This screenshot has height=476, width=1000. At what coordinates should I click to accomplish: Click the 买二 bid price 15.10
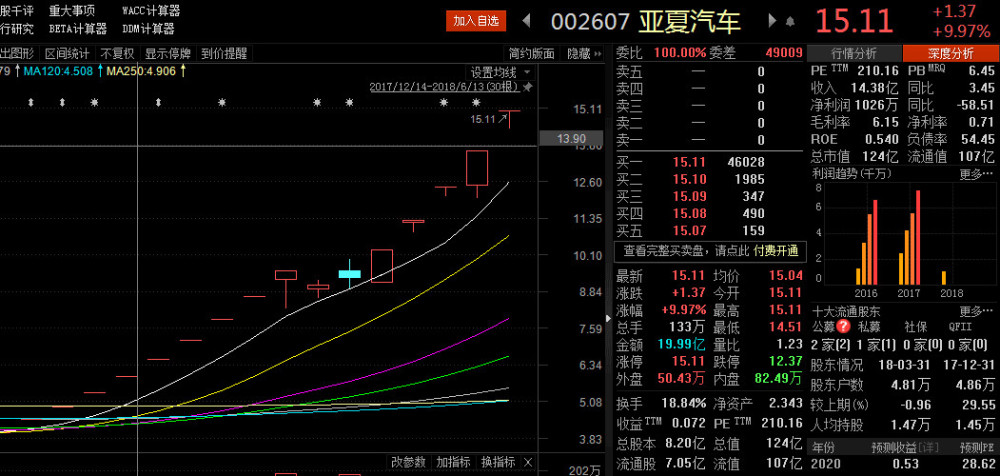[689, 179]
